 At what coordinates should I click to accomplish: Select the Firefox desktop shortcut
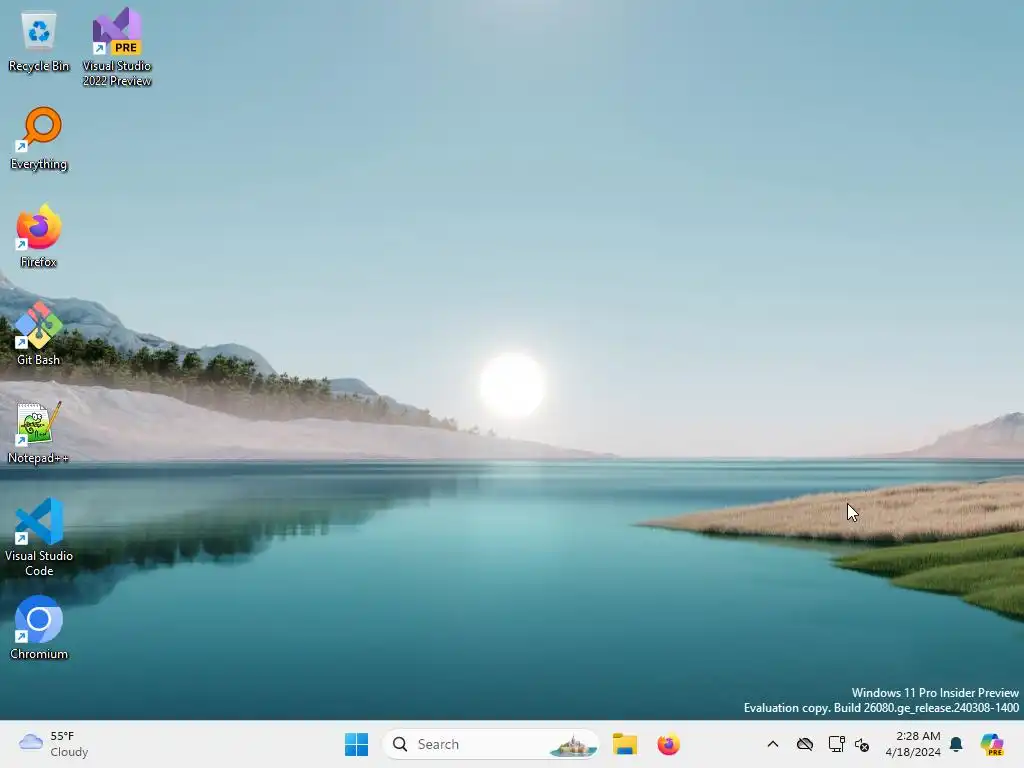[39, 236]
